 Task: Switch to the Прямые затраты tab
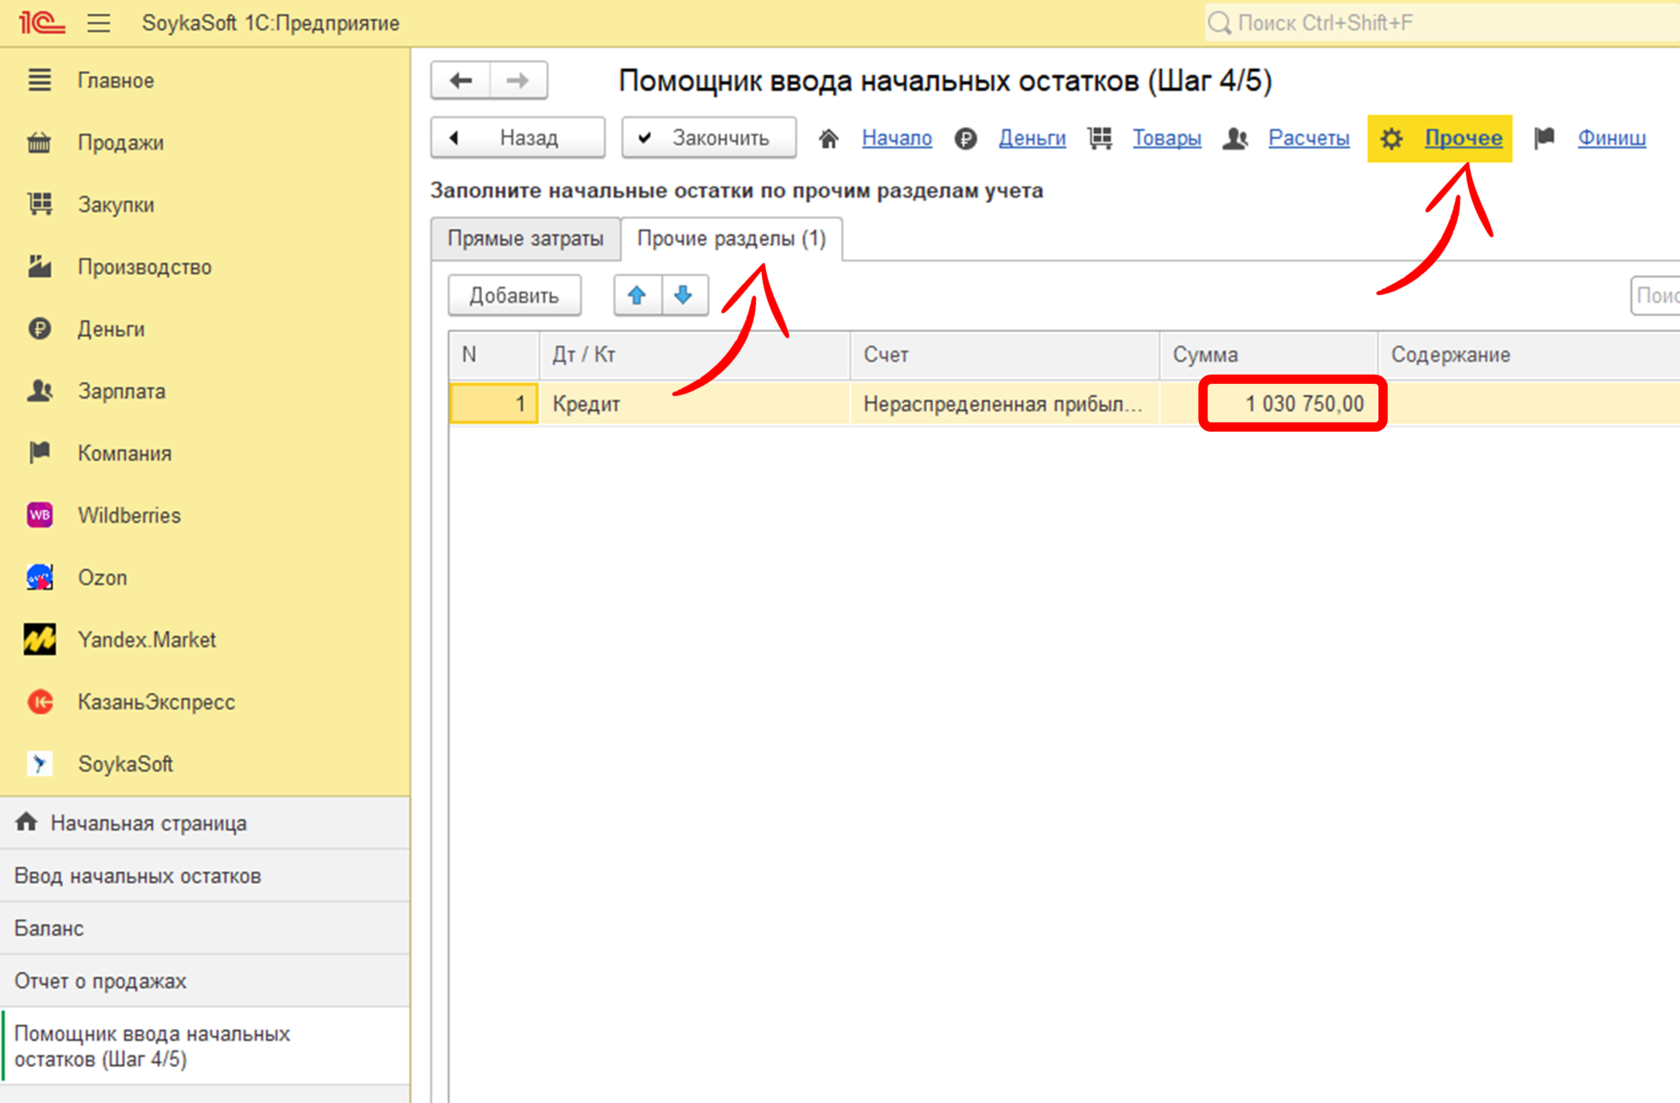pyautogui.click(x=526, y=239)
